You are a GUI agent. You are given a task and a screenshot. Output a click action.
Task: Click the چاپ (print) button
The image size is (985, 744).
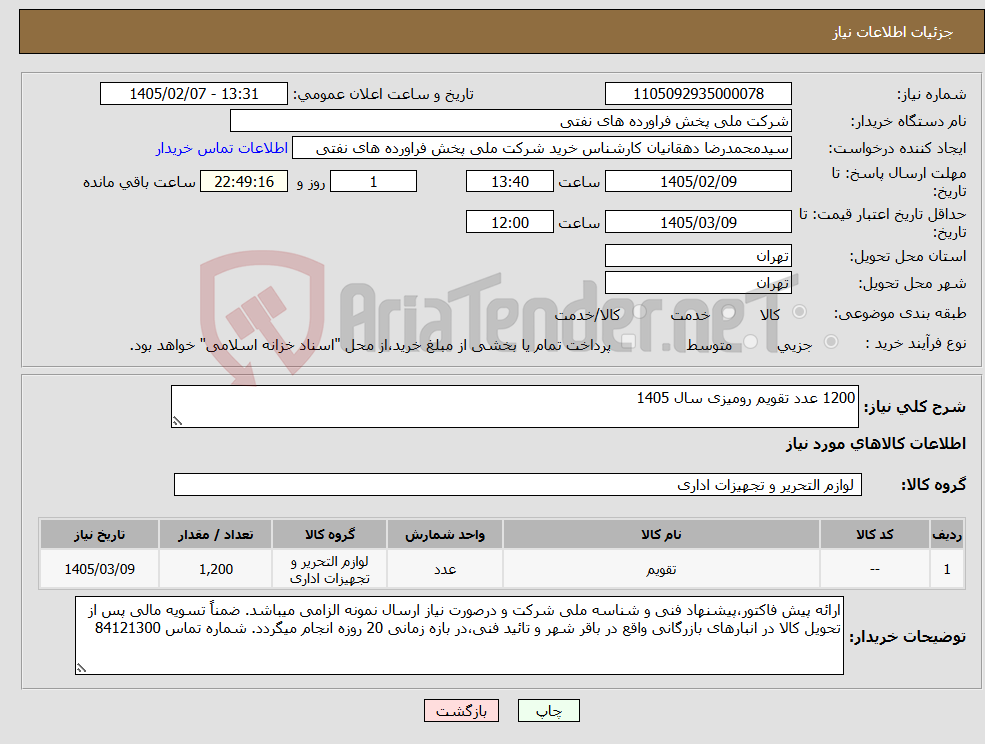pyautogui.click(x=548, y=711)
